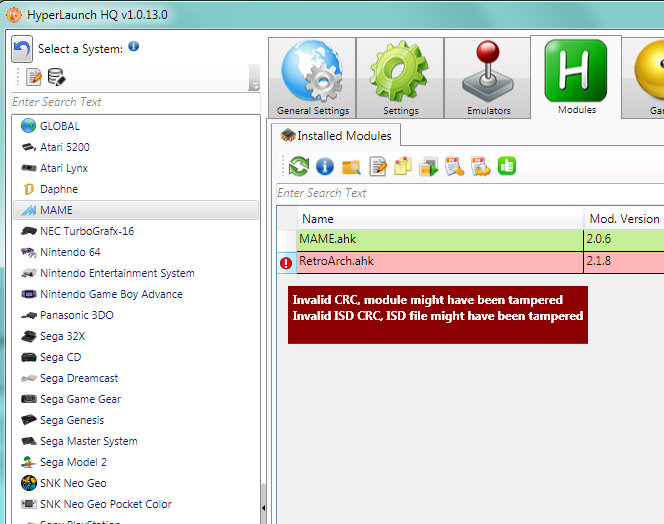Click the blue undo arrow button
The image size is (664, 524).
(x=22, y=49)
